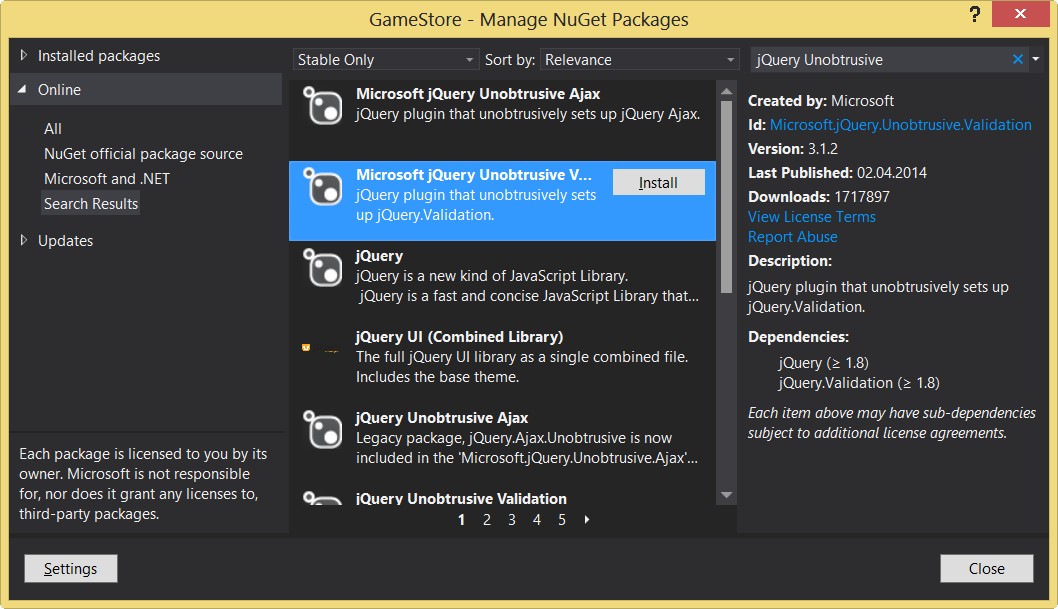Click the jQuery Unobtrusive Ajax legacy package icon
1058x609 pixels.
click(x=323, y=430)
